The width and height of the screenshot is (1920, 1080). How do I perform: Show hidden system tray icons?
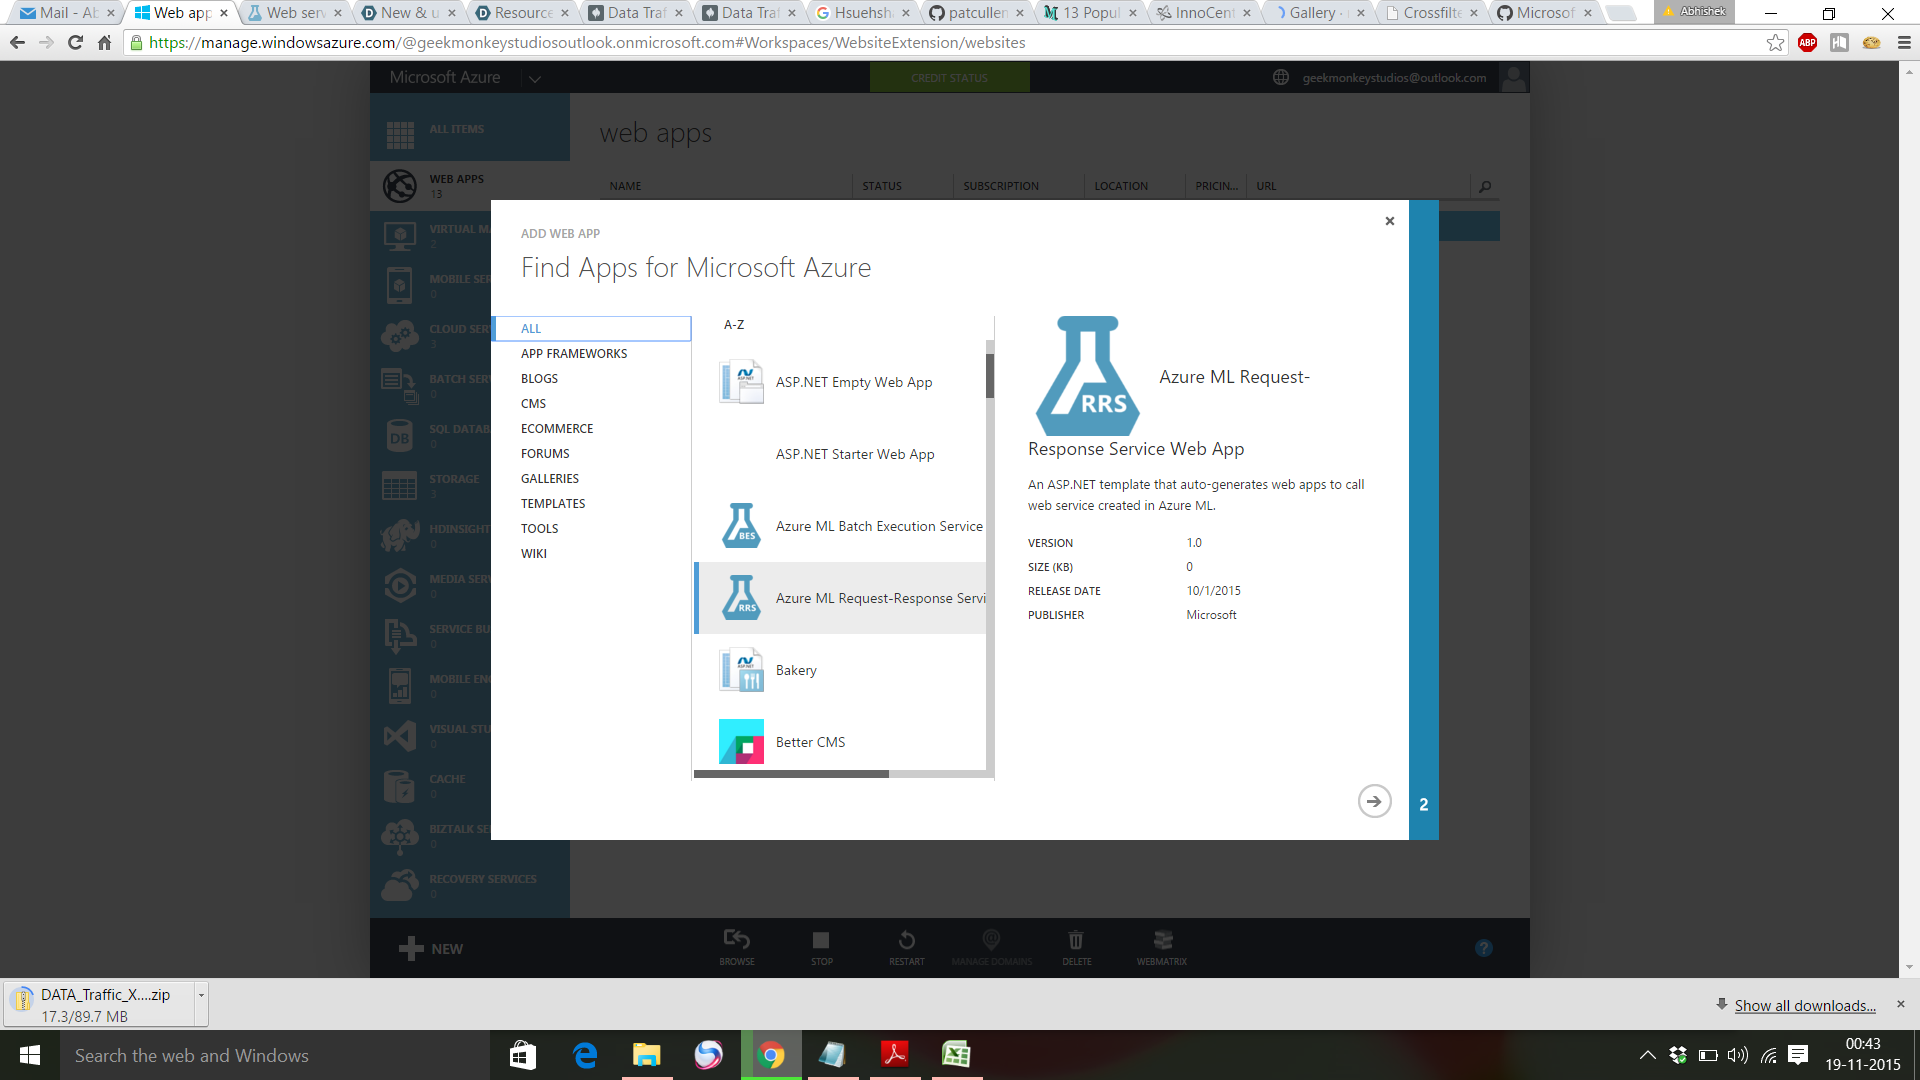pos(1647,1055)
